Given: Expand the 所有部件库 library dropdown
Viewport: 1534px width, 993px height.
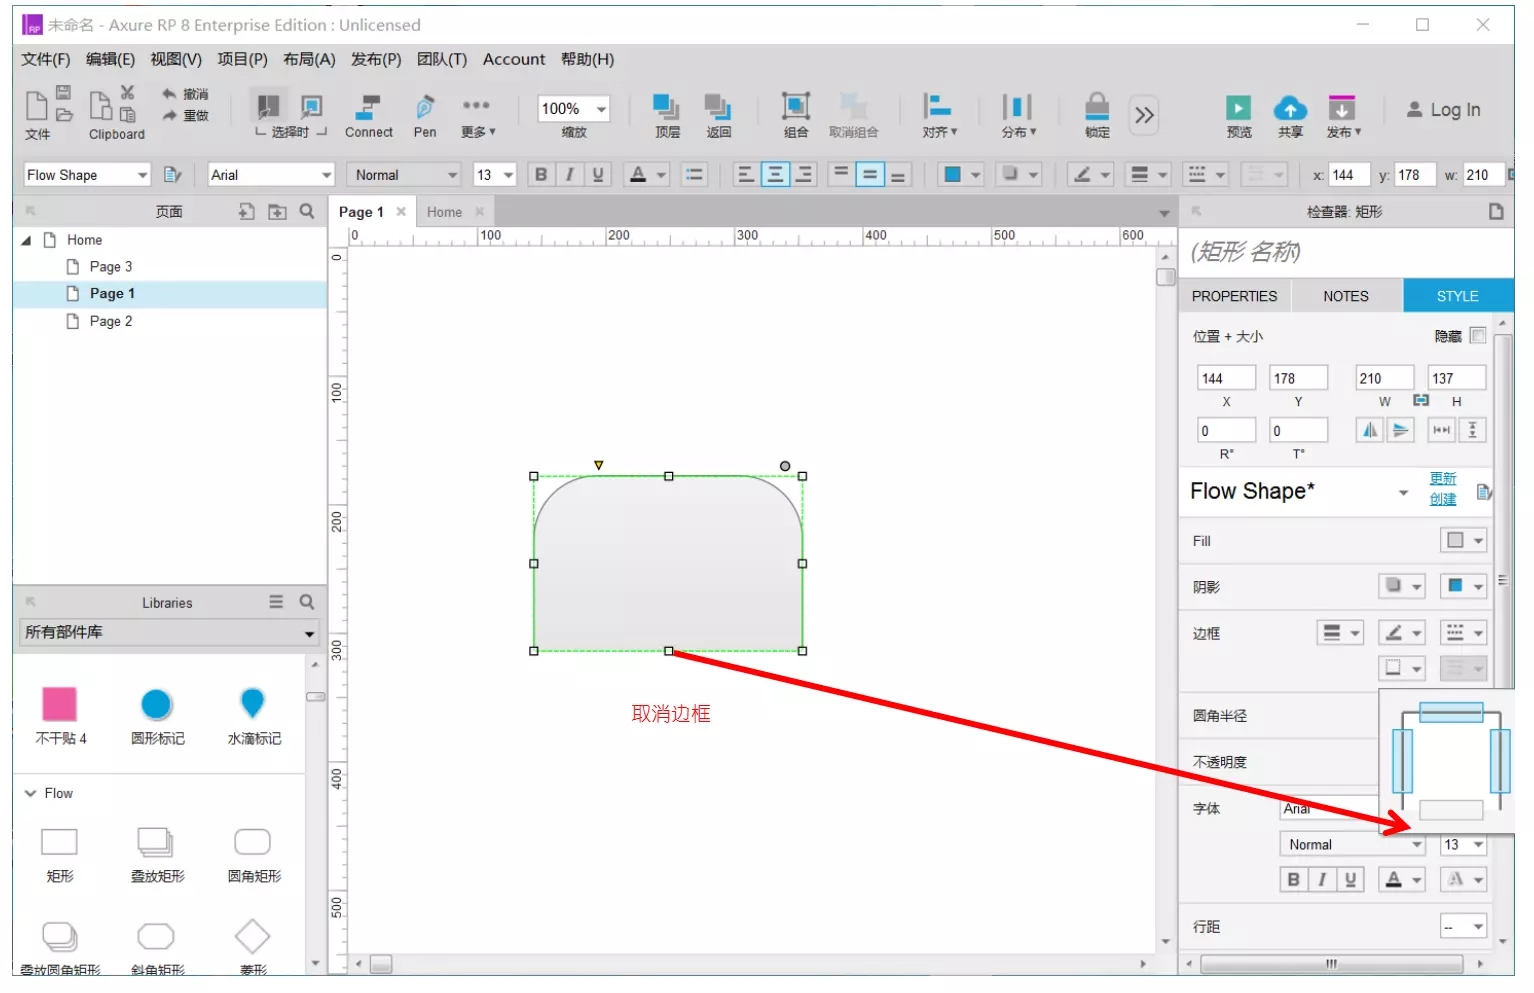Looking at the screenshot, I should (x=309, y=633).
